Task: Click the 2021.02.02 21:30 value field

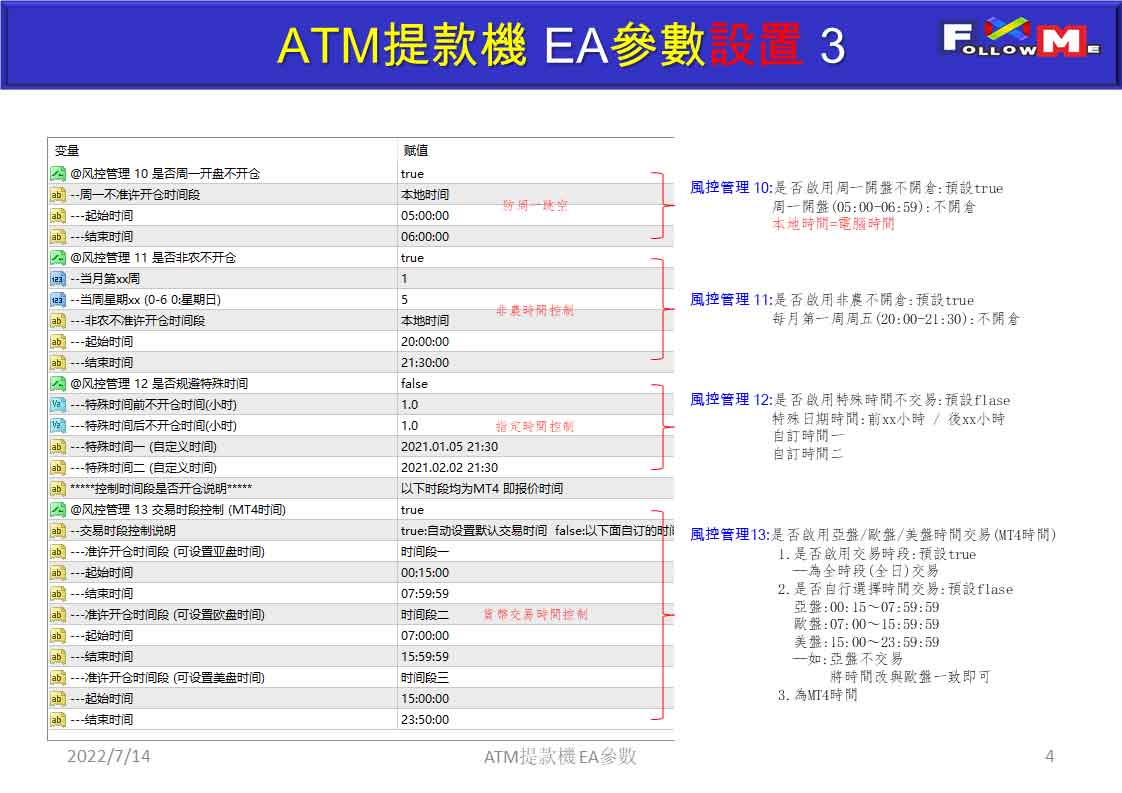Action: pyautogui.click(x=535, y=467)
